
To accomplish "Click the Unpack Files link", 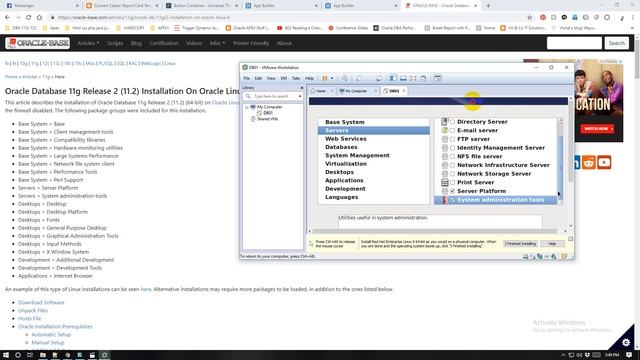I will [33, 311].
